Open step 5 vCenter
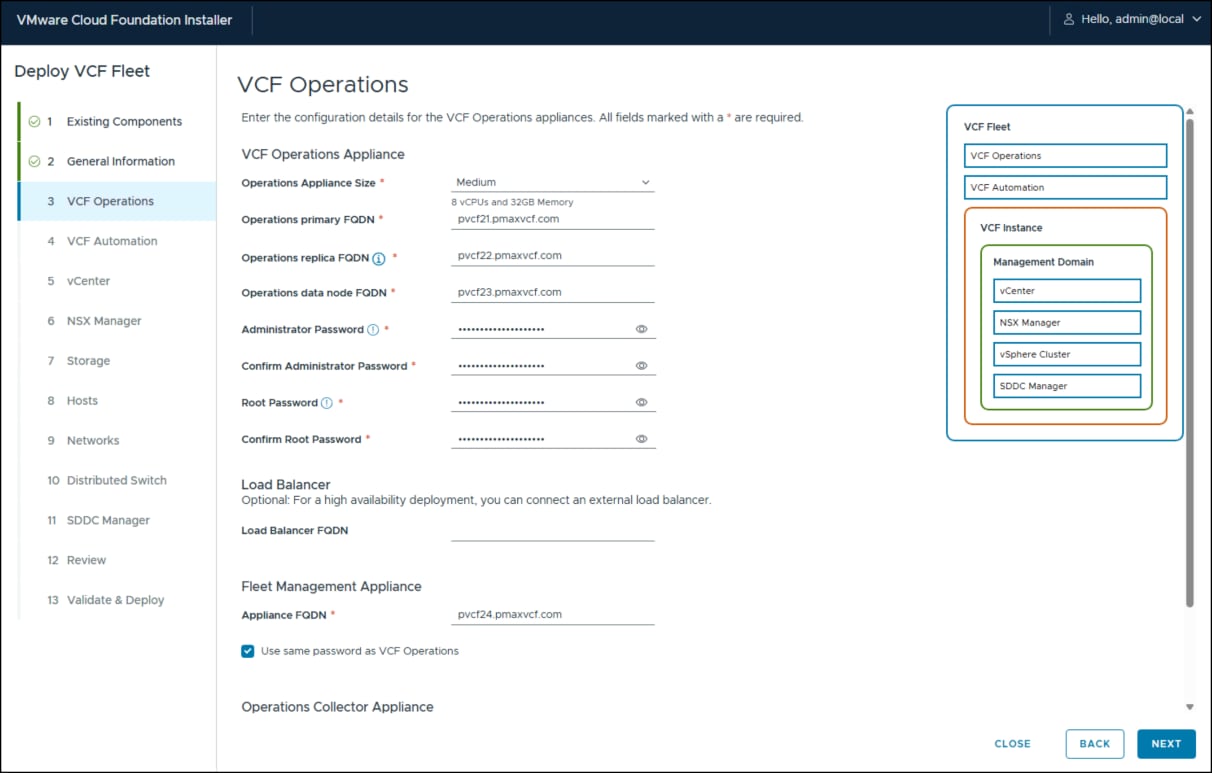The height and width of the screenshot is (773, 1212). pos(117,281)
